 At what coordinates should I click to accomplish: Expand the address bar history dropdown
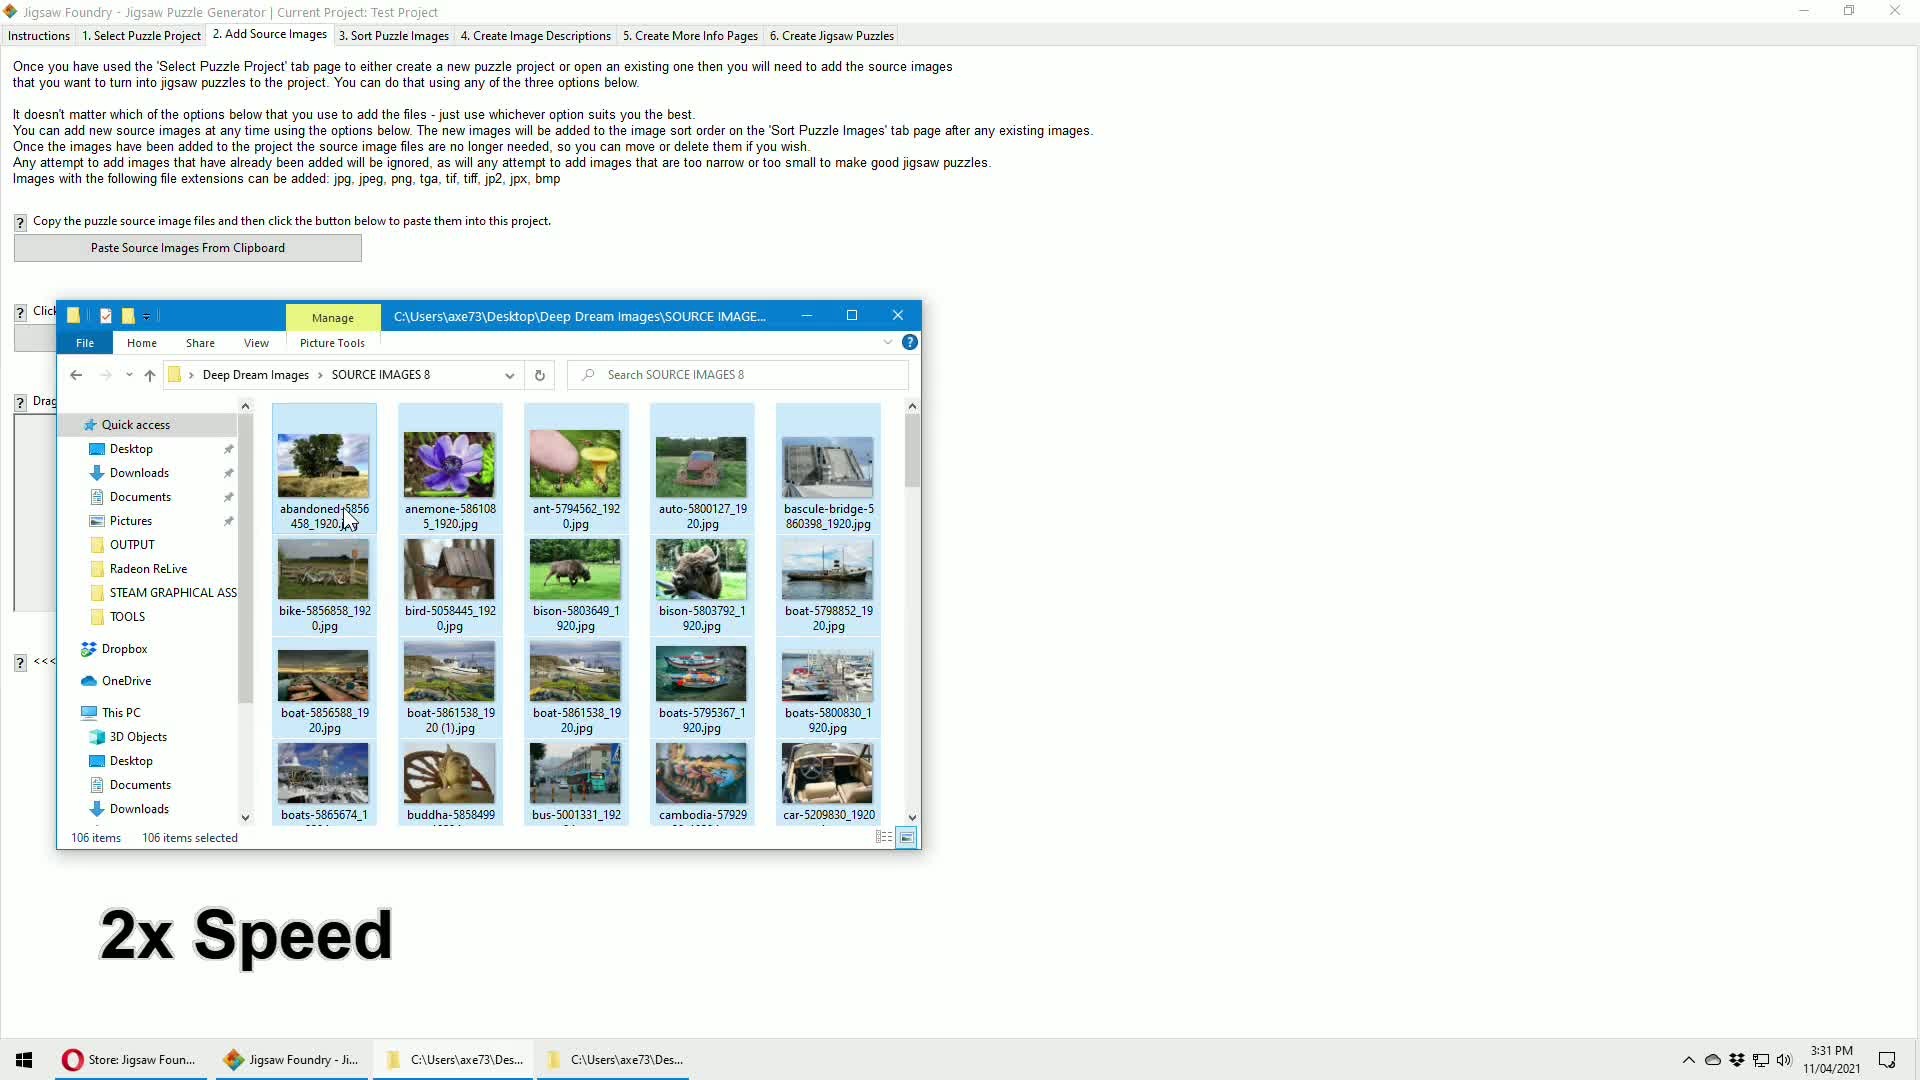(x=509, y=375)
